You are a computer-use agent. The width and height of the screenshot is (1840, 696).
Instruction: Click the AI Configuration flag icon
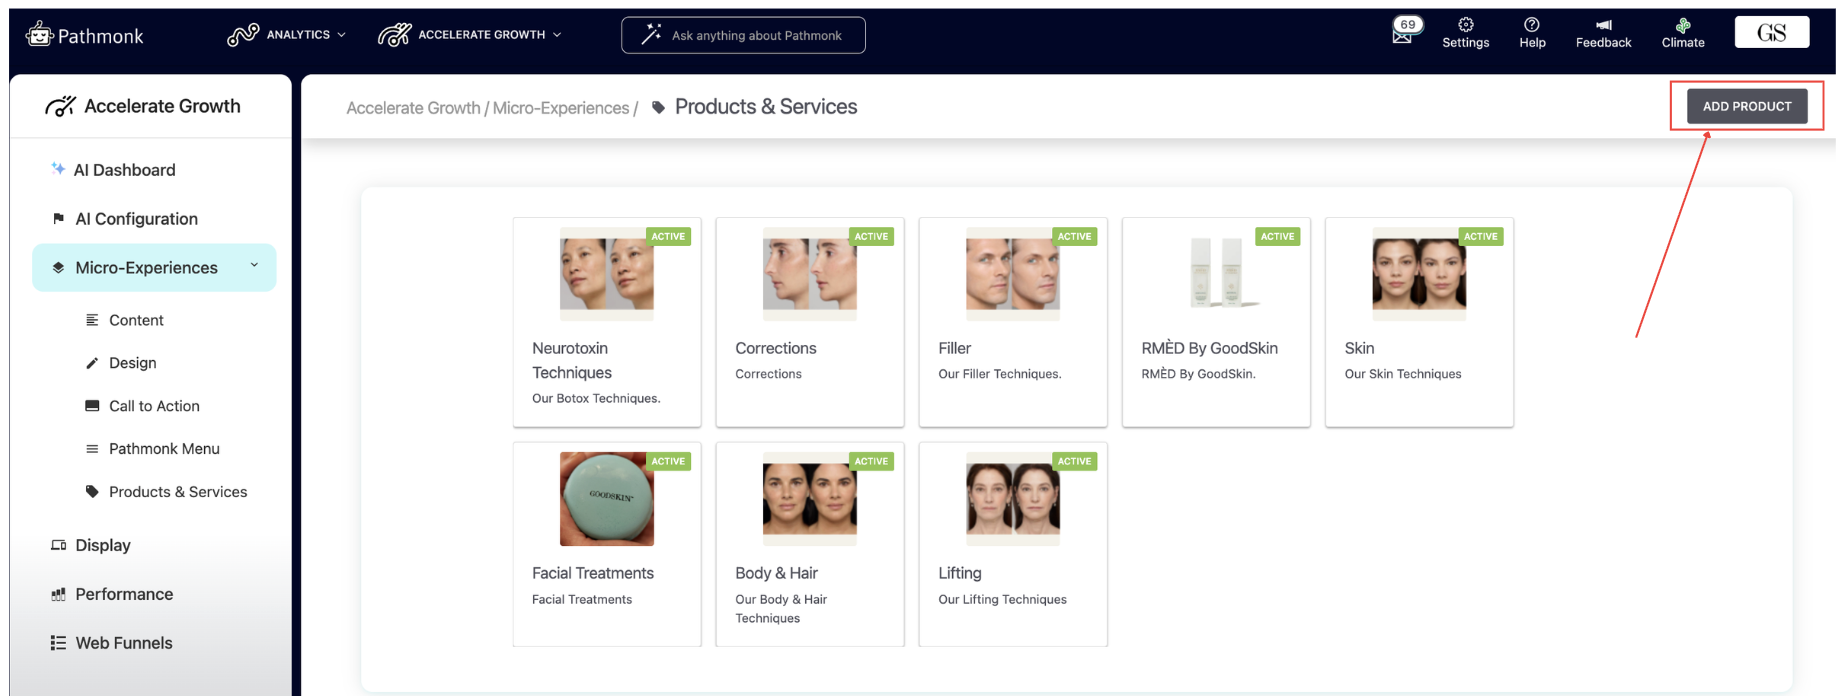(58, 218)
